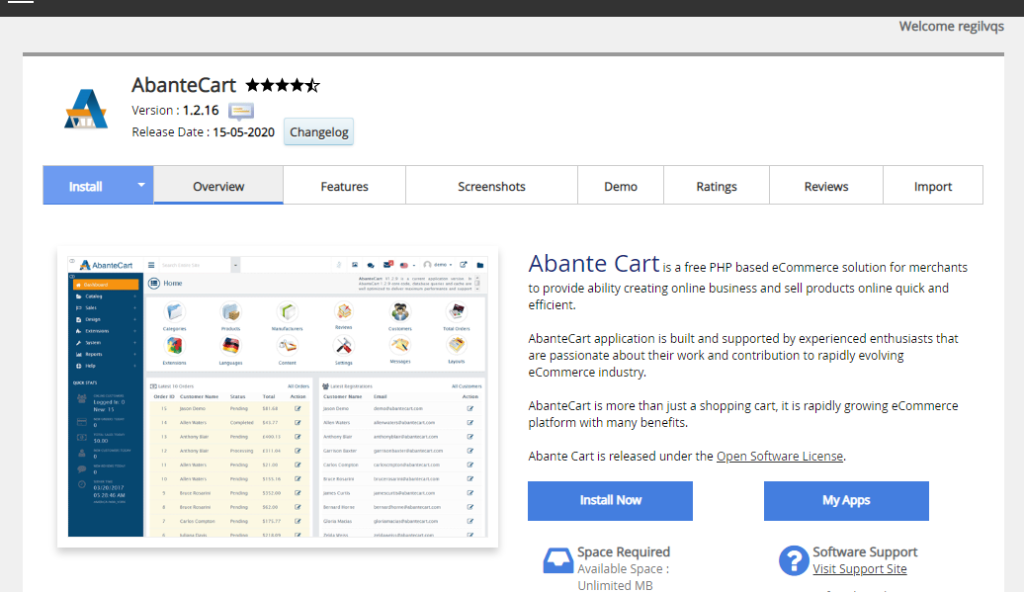Click the 'Space Required' label
This screenshot has width=1024, height=592.
[624, 552]
